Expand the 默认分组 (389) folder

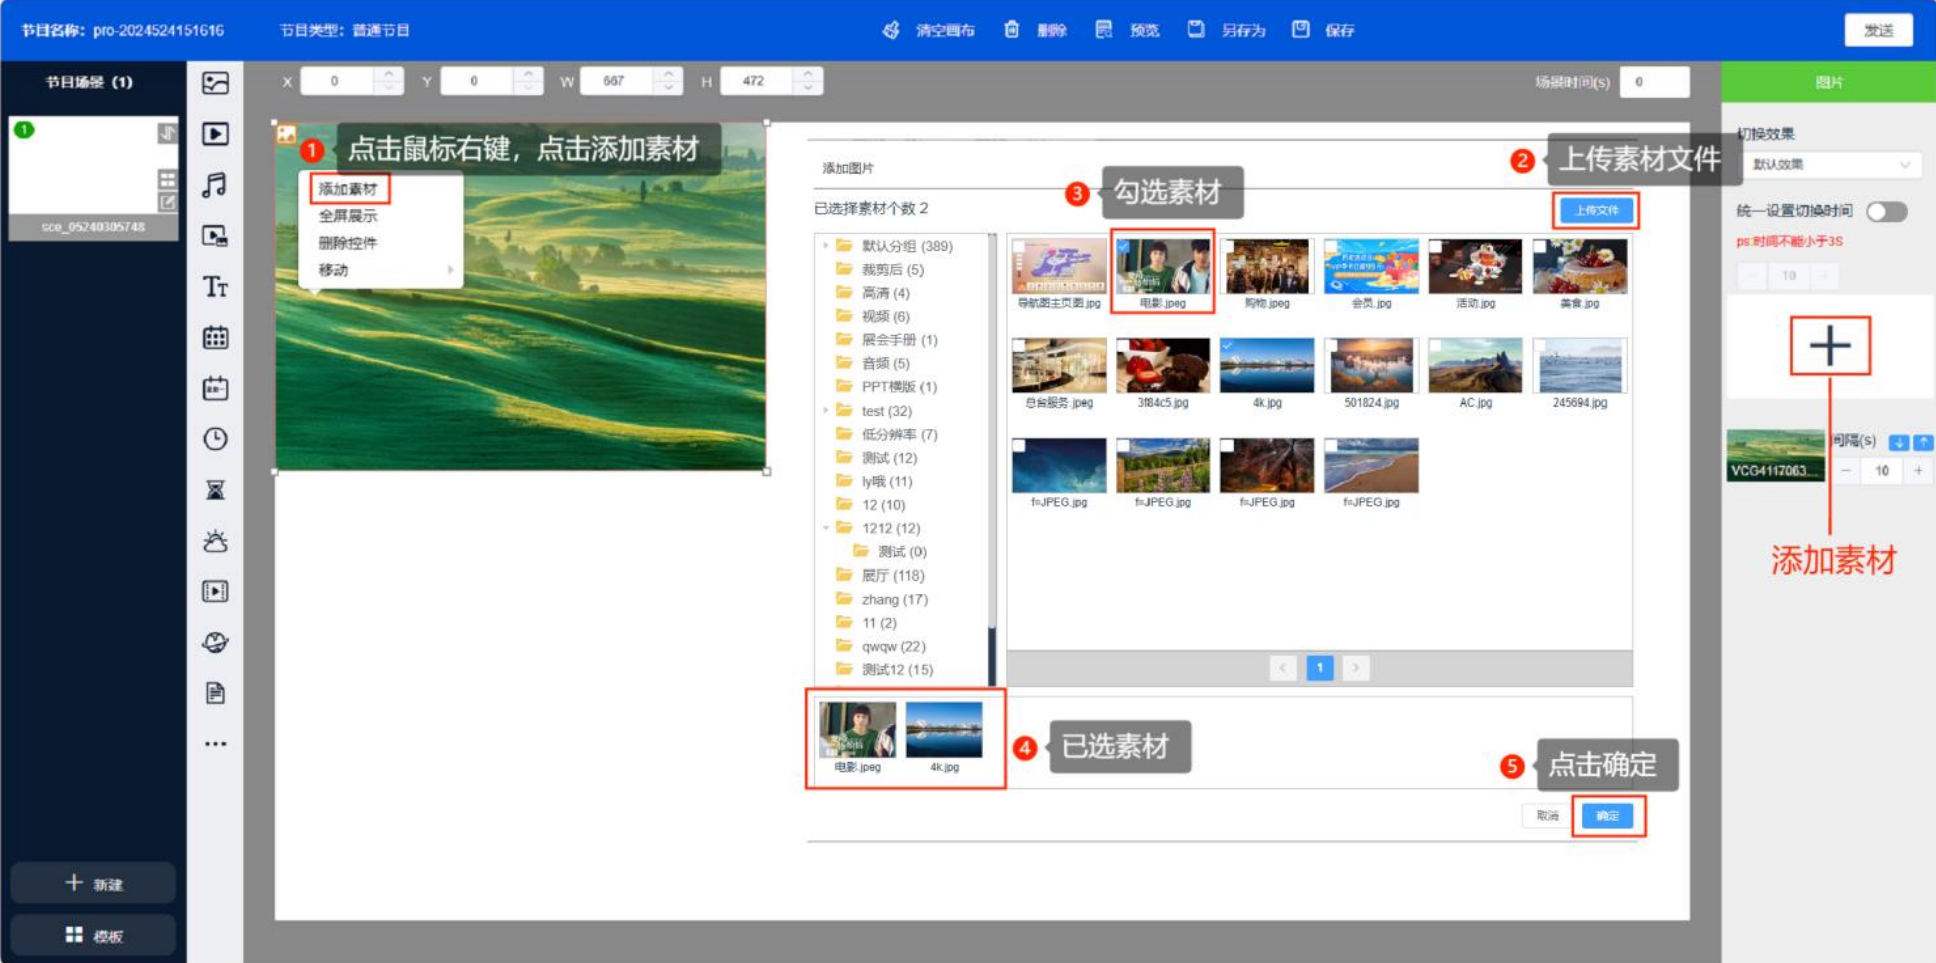(x=826, y=246)
